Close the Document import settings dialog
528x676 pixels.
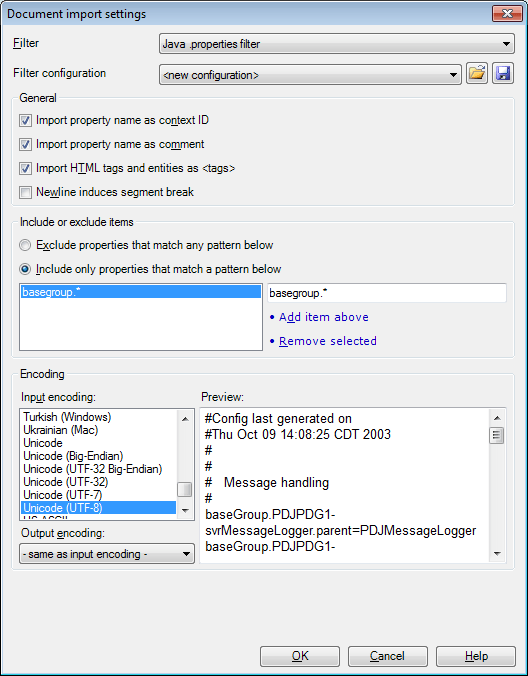click(507, 13)
